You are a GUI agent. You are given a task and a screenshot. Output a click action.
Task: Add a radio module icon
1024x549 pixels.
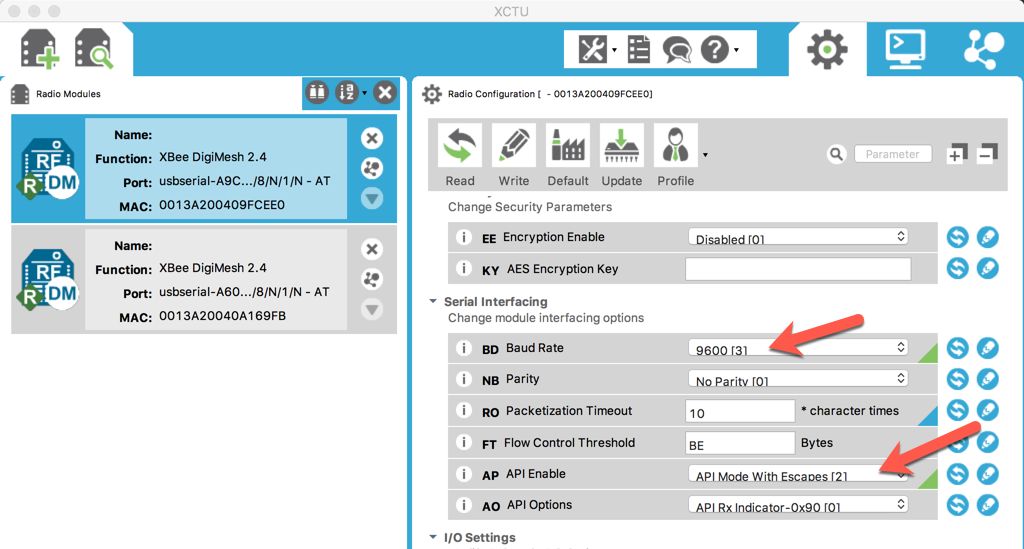pyautogui.click(x=40, y=48)
